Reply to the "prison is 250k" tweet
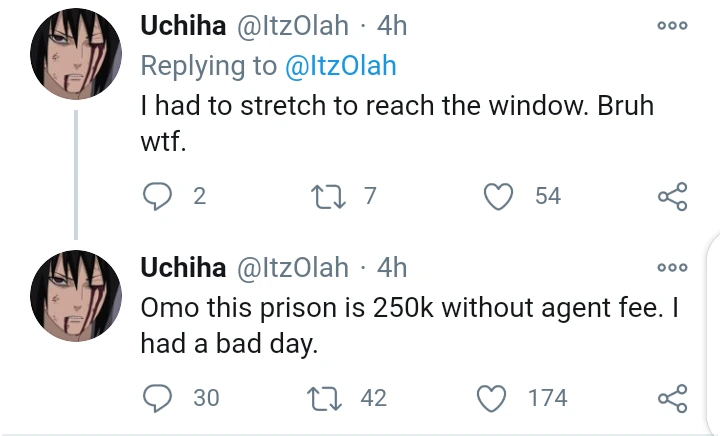This screenshot has width=720, height=436. (157, 398)
